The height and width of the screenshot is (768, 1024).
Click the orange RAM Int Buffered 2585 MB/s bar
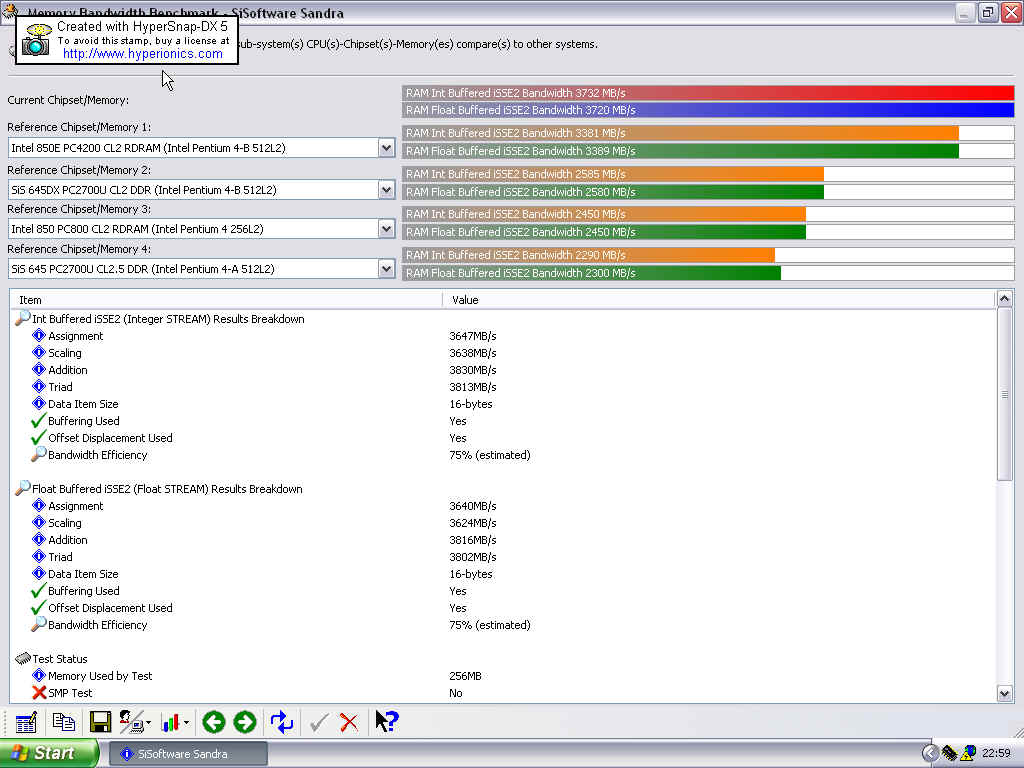tap(613, 174)
